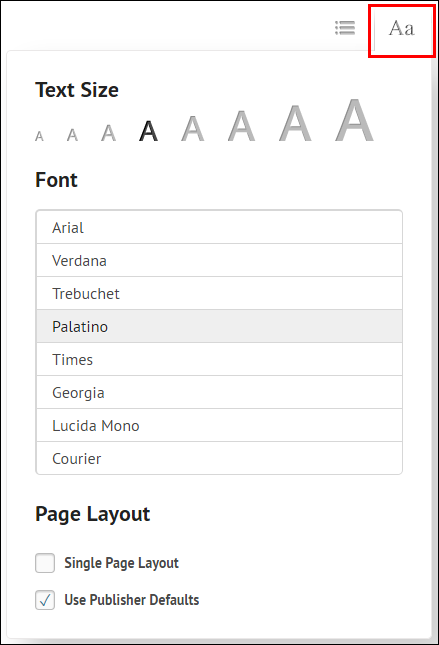This screenshot has width=439, height=645.
Task: Select the sixth text size A
Action: tap(242, 126)
